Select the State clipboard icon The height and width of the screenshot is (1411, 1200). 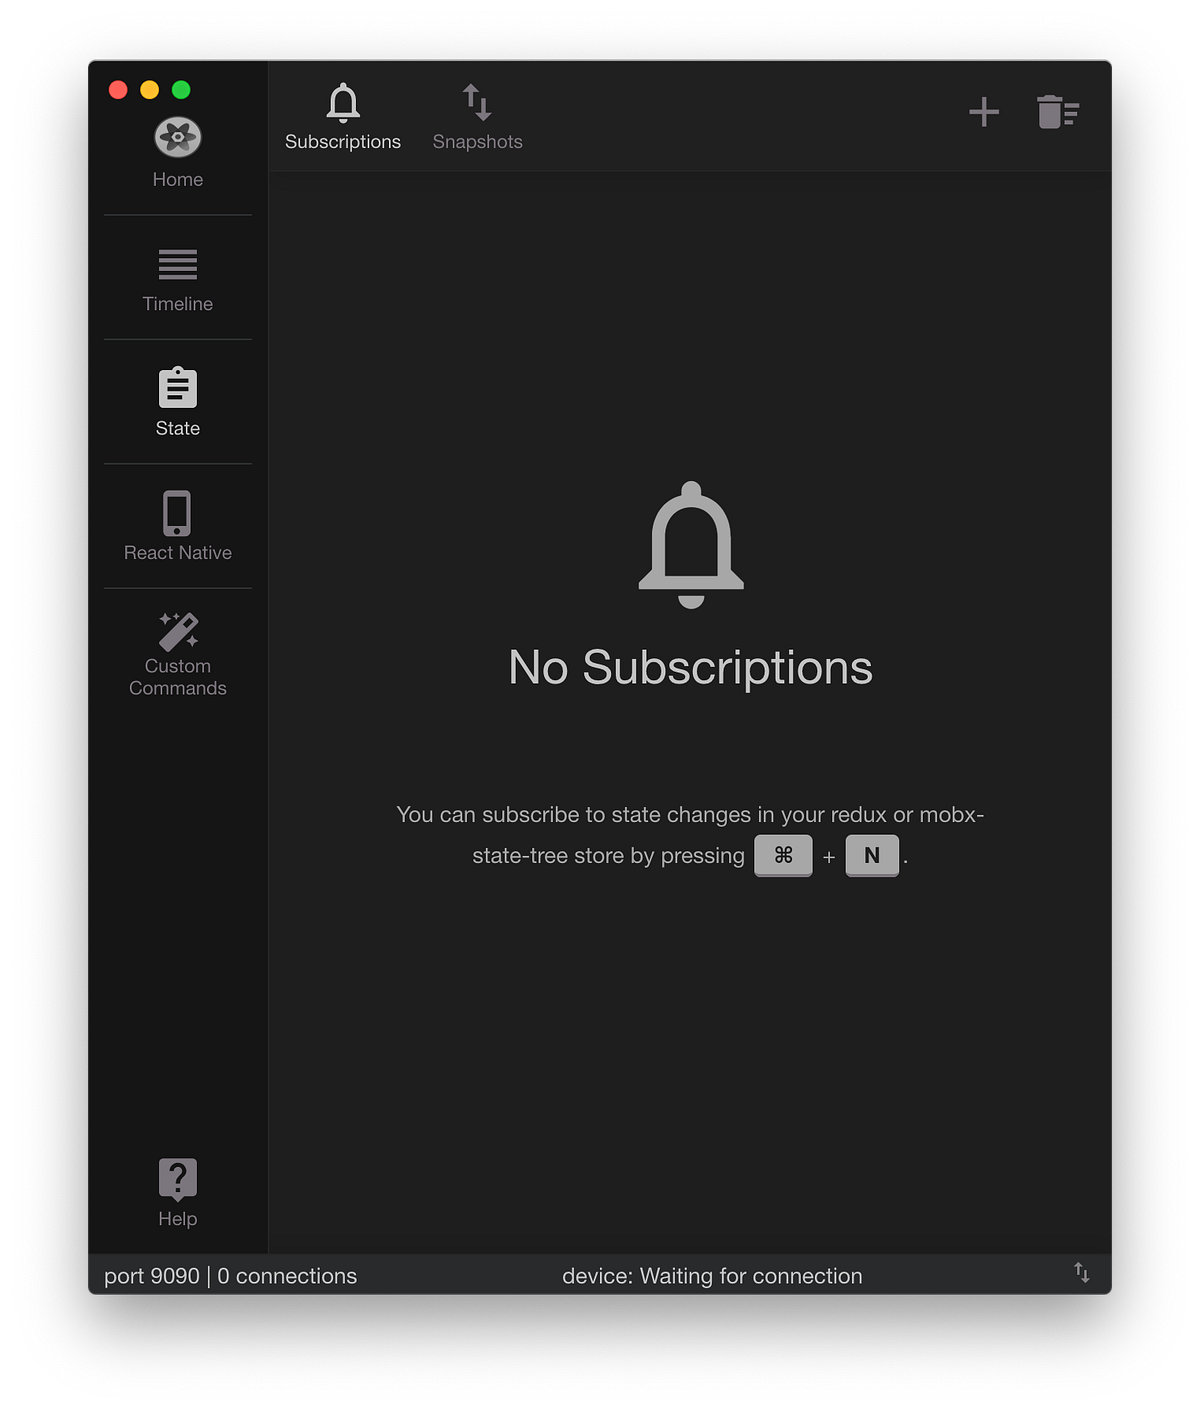tap(178, 388)
